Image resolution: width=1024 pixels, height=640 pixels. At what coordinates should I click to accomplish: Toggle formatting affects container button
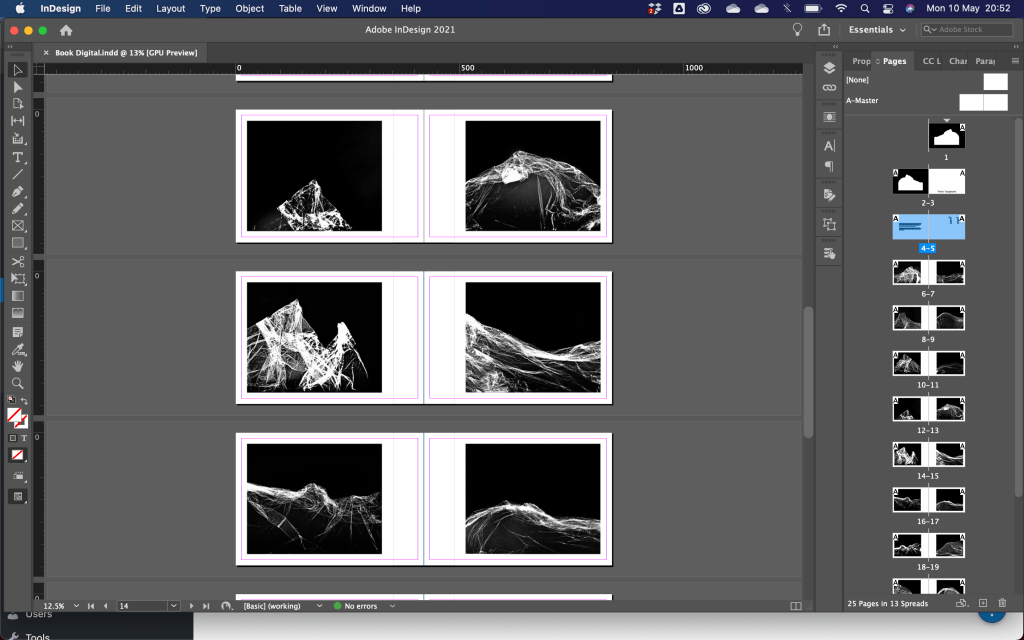pos(13,438)
